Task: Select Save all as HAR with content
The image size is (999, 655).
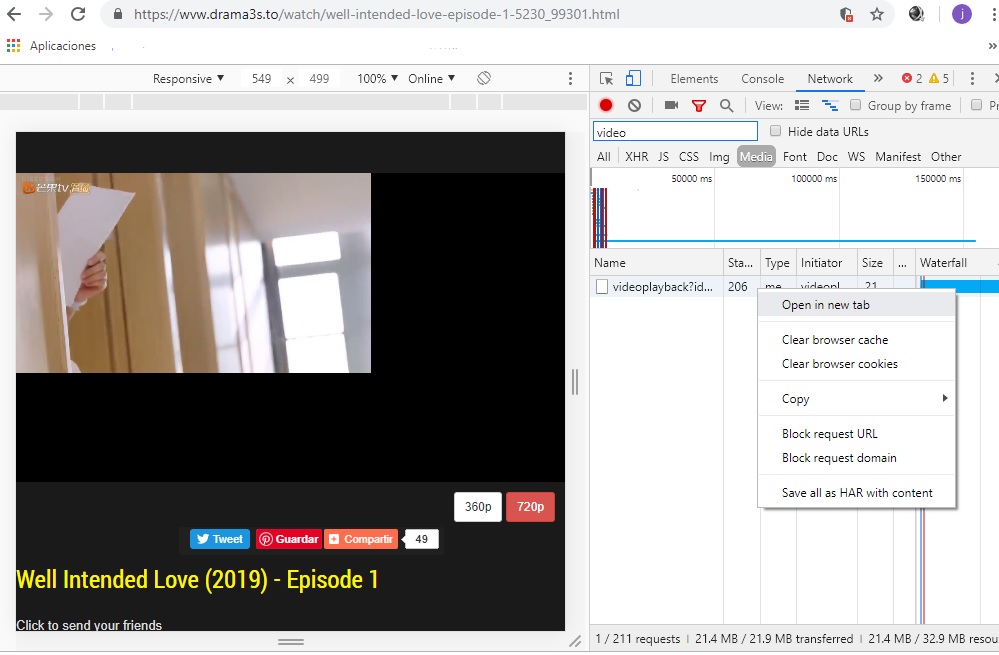Action: (x=857, y=493)
